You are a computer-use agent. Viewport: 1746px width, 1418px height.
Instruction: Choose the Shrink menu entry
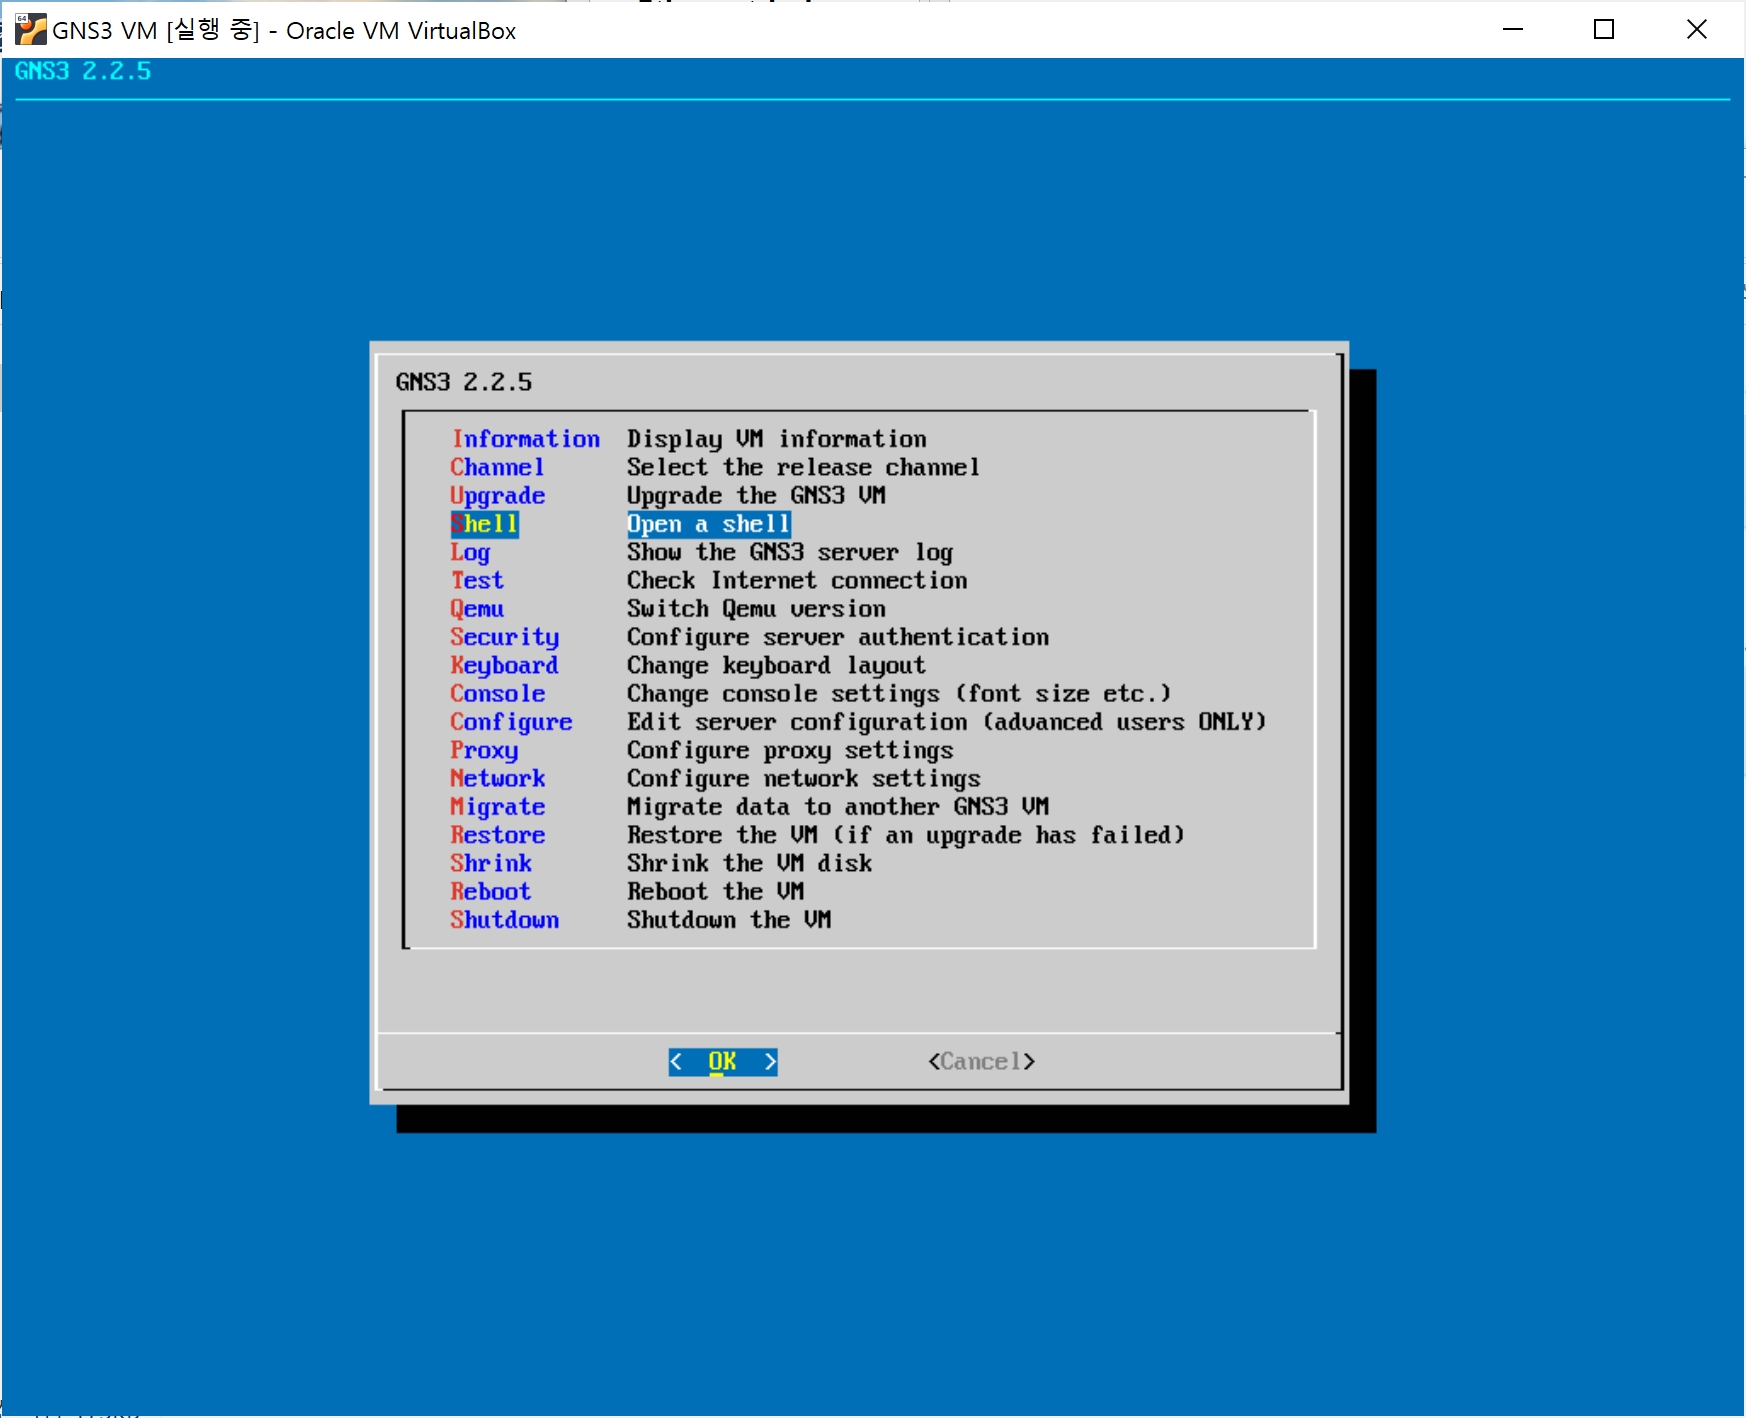click(491, 863)
